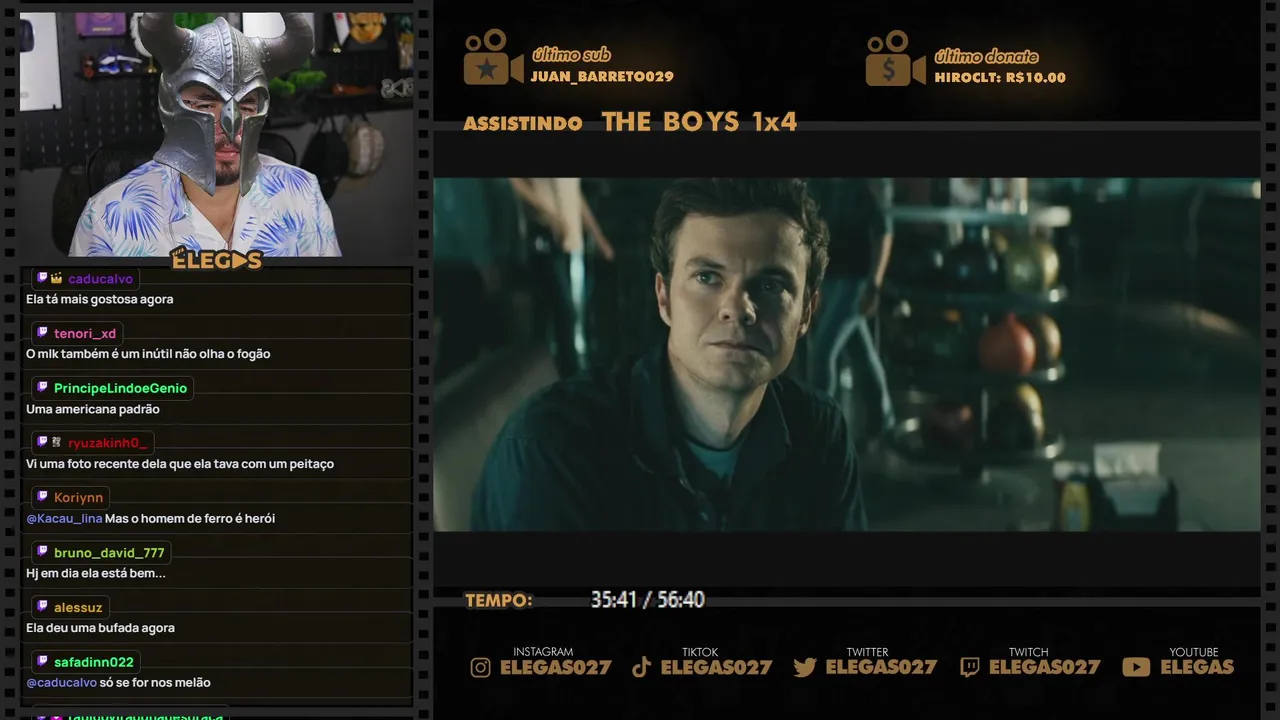Click the streamer webcam feed
This screenshot has height=720, width=1280.
point(216,134)
